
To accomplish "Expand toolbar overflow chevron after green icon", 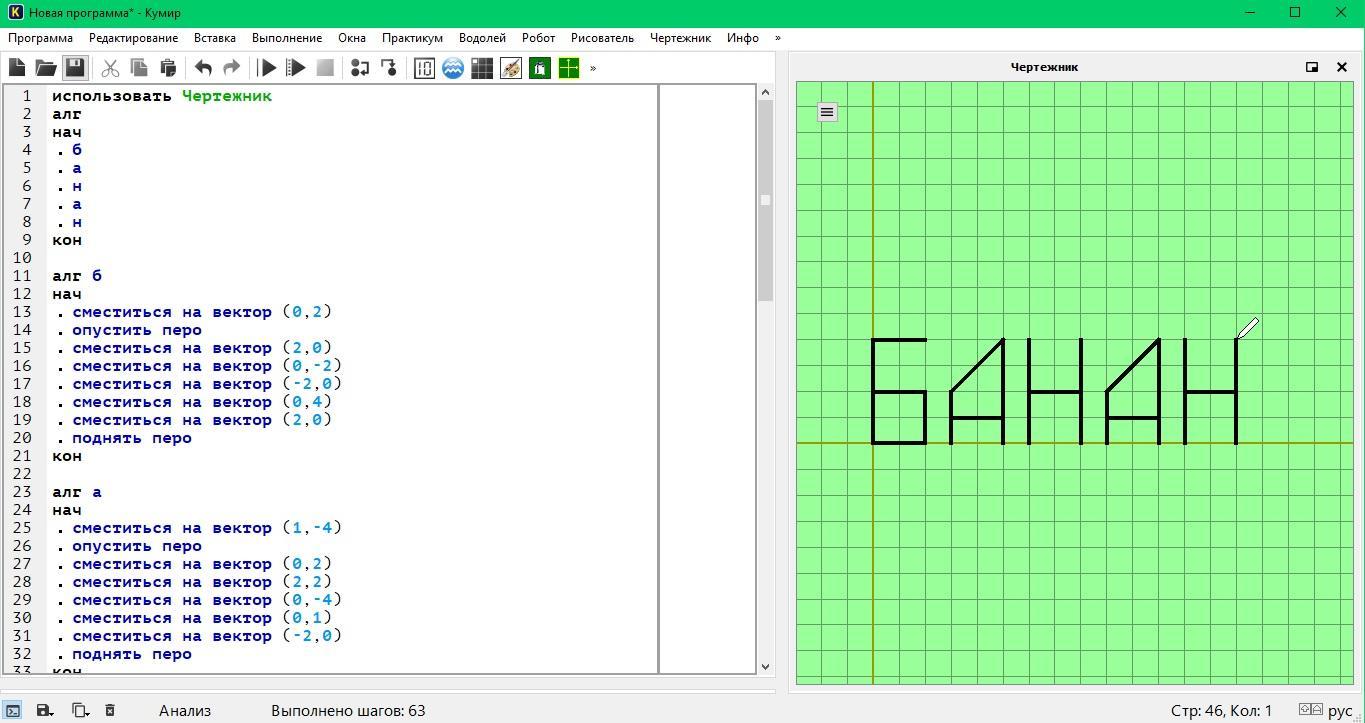I will point(593,68).
